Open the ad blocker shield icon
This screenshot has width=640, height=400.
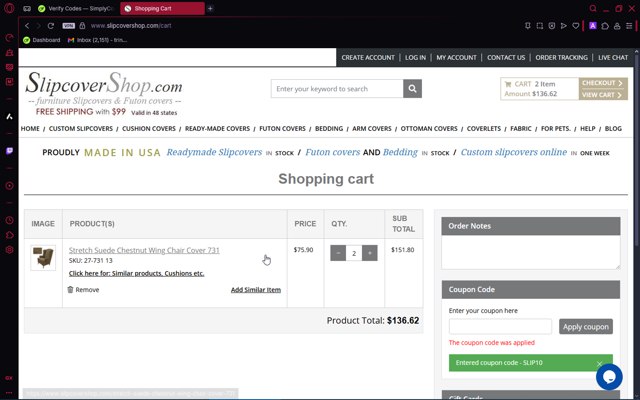(552, 26)
